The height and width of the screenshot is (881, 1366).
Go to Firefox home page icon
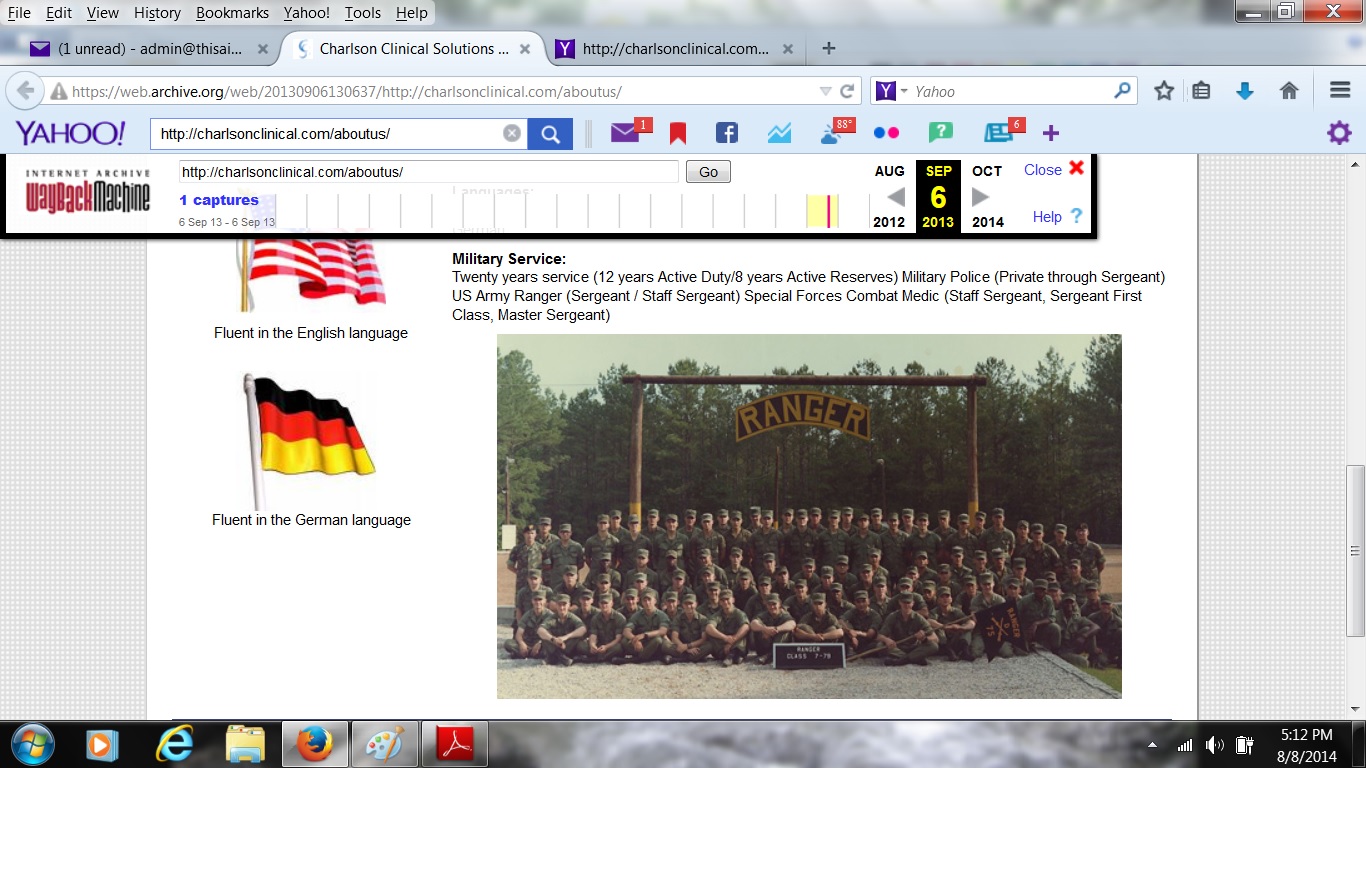point(1289,91)
